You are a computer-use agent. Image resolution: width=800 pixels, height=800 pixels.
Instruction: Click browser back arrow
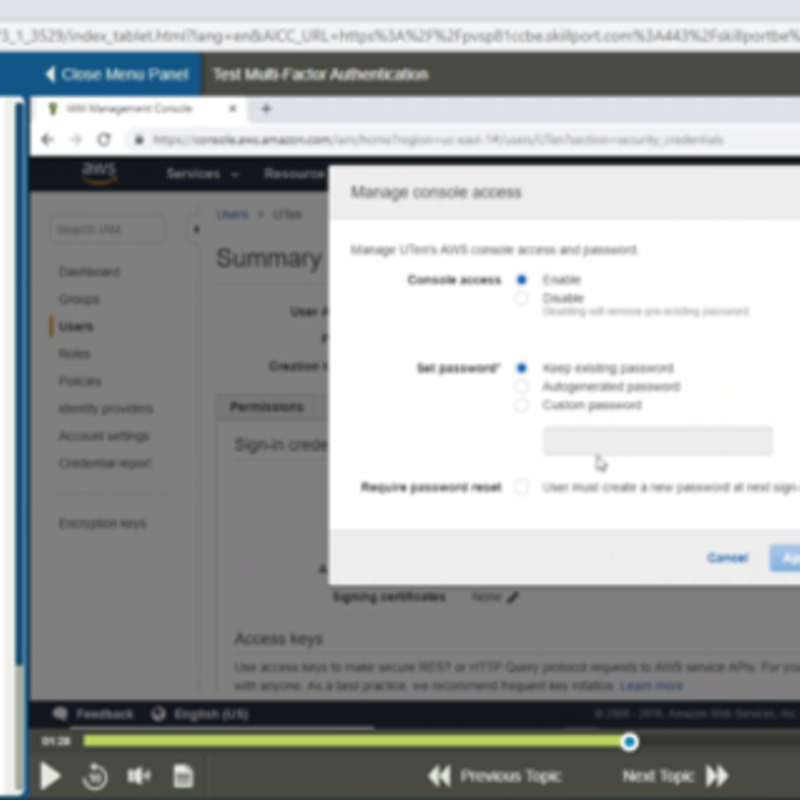47,139
